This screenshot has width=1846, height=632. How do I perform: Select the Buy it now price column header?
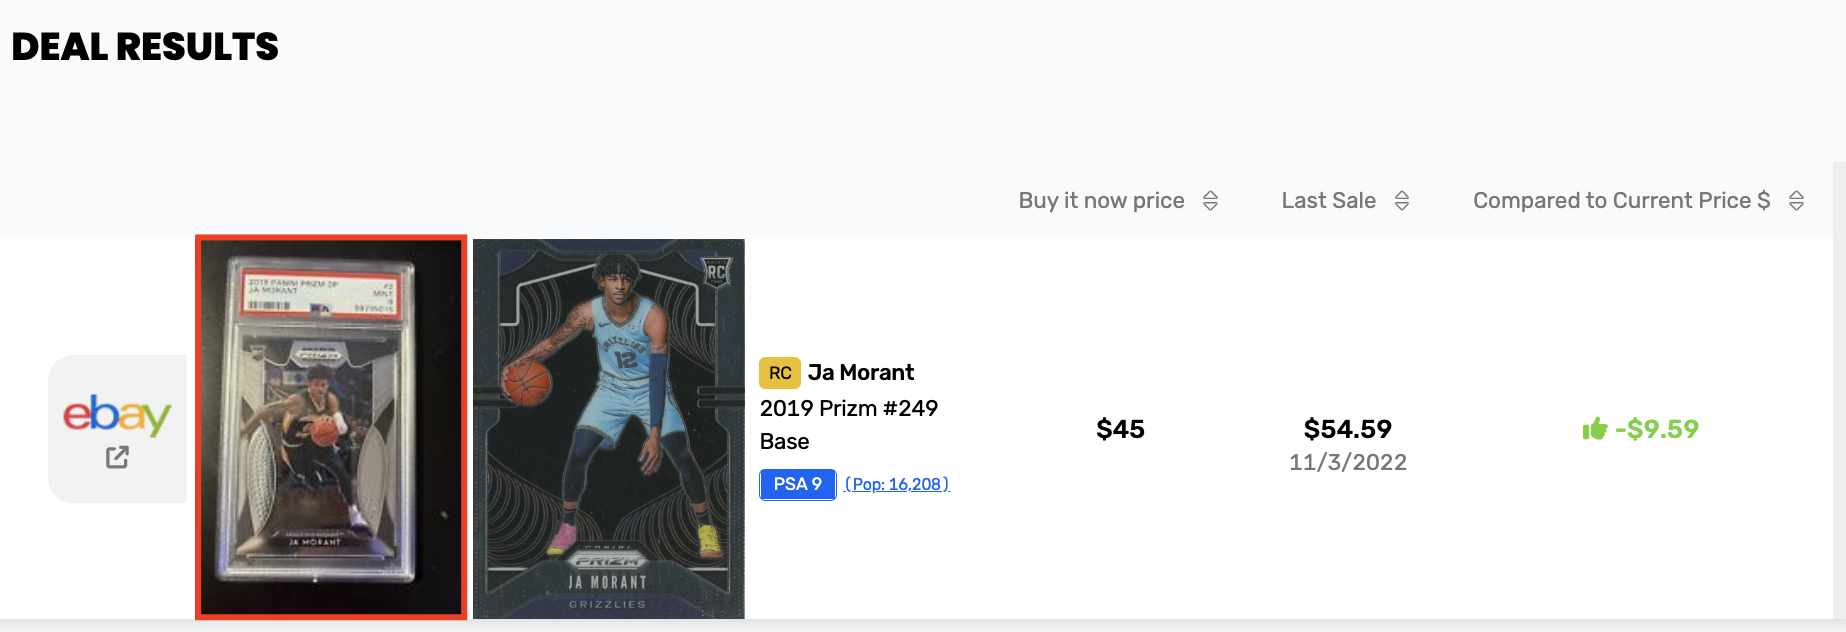pos(1100,200)
